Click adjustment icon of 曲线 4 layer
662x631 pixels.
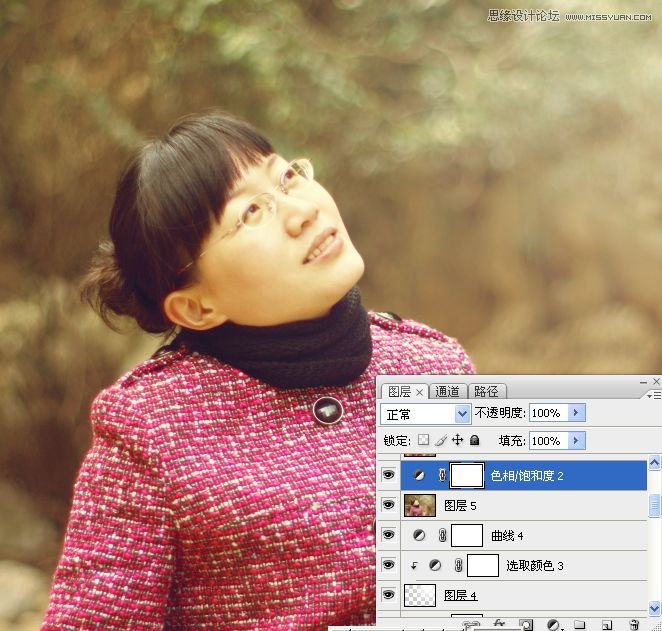(419, 535)
